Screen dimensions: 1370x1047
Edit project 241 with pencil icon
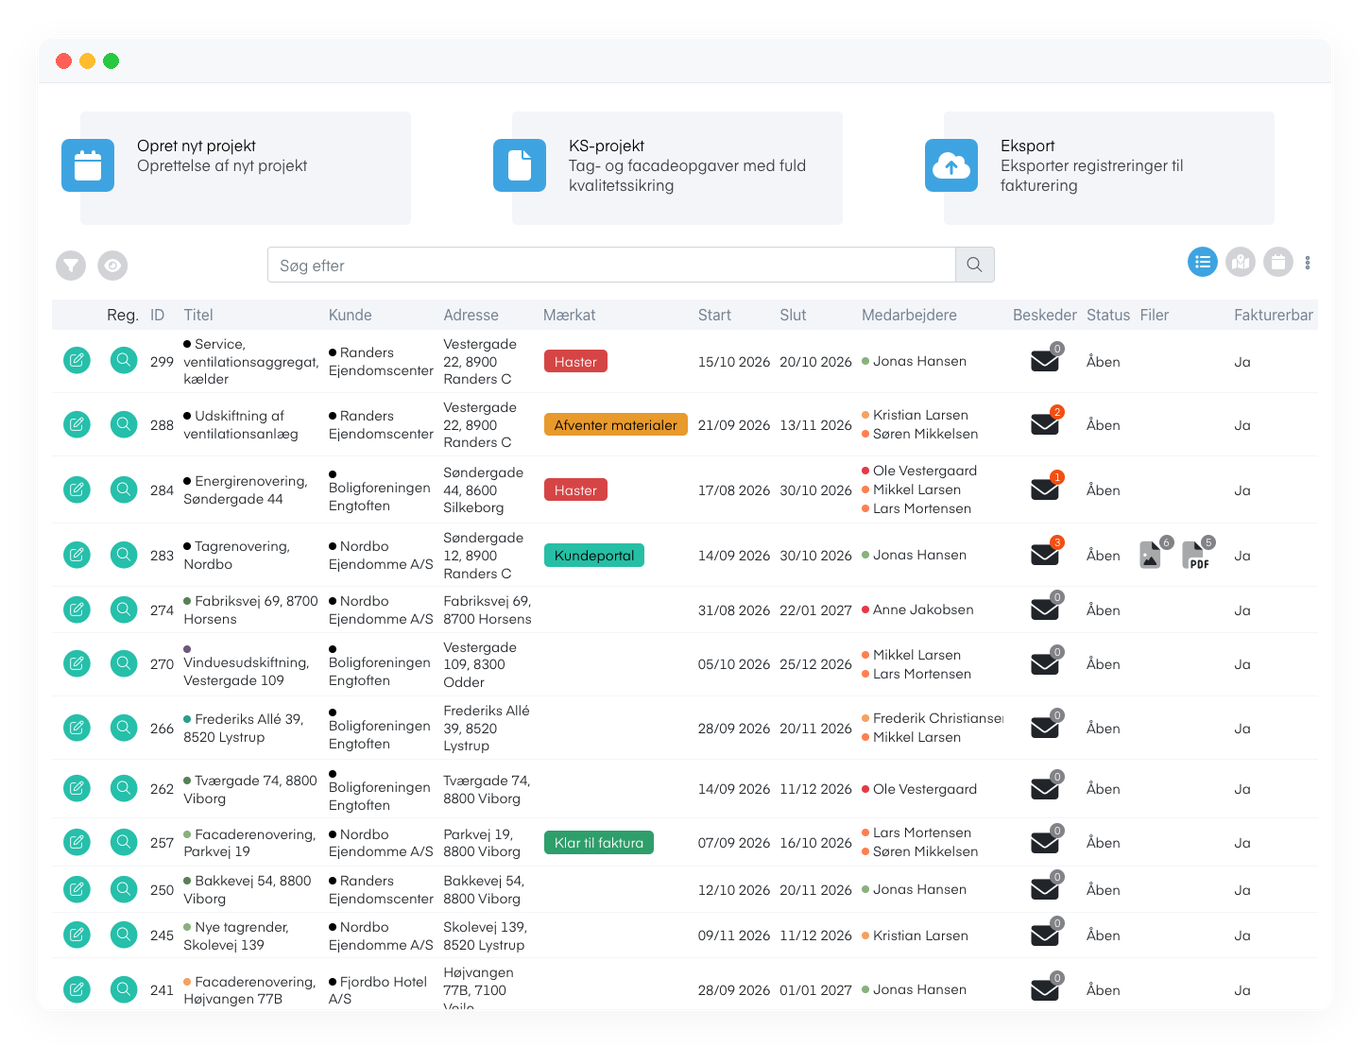77,989
